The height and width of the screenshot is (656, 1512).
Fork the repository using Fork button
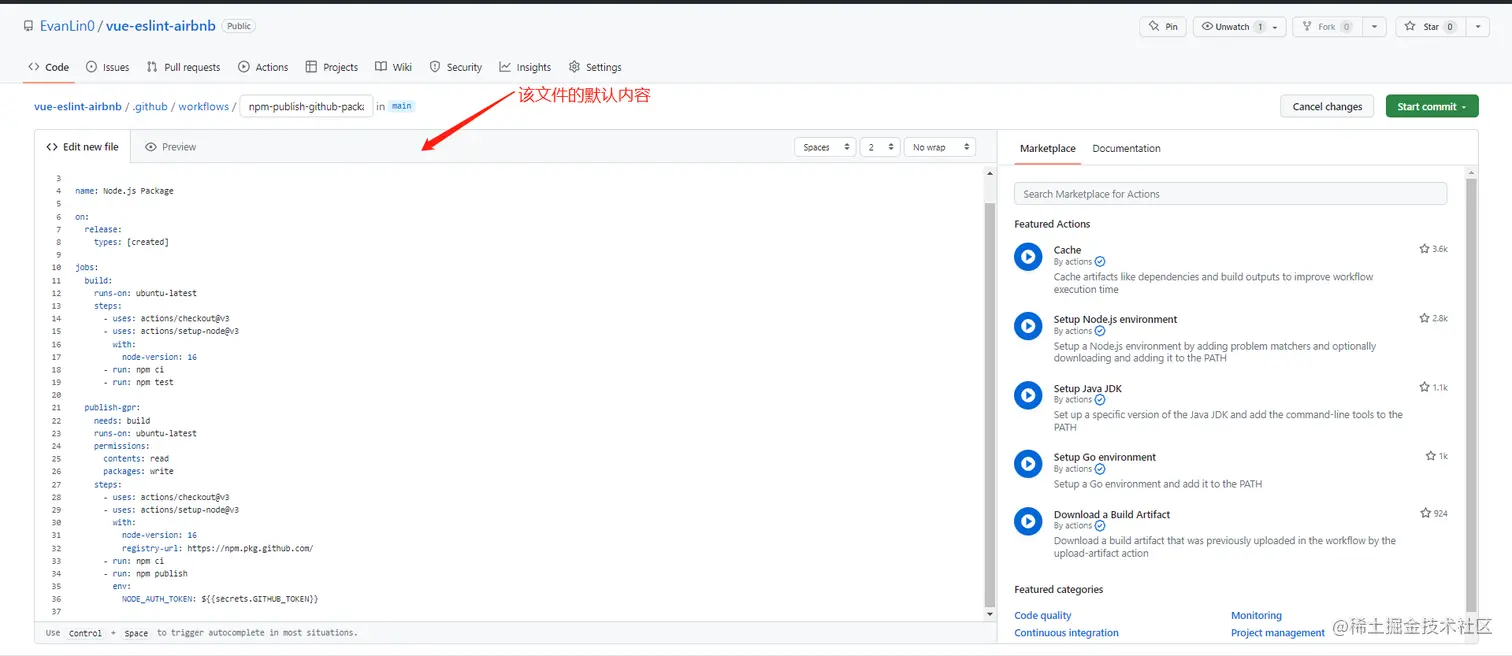[x=1325, y=27]
